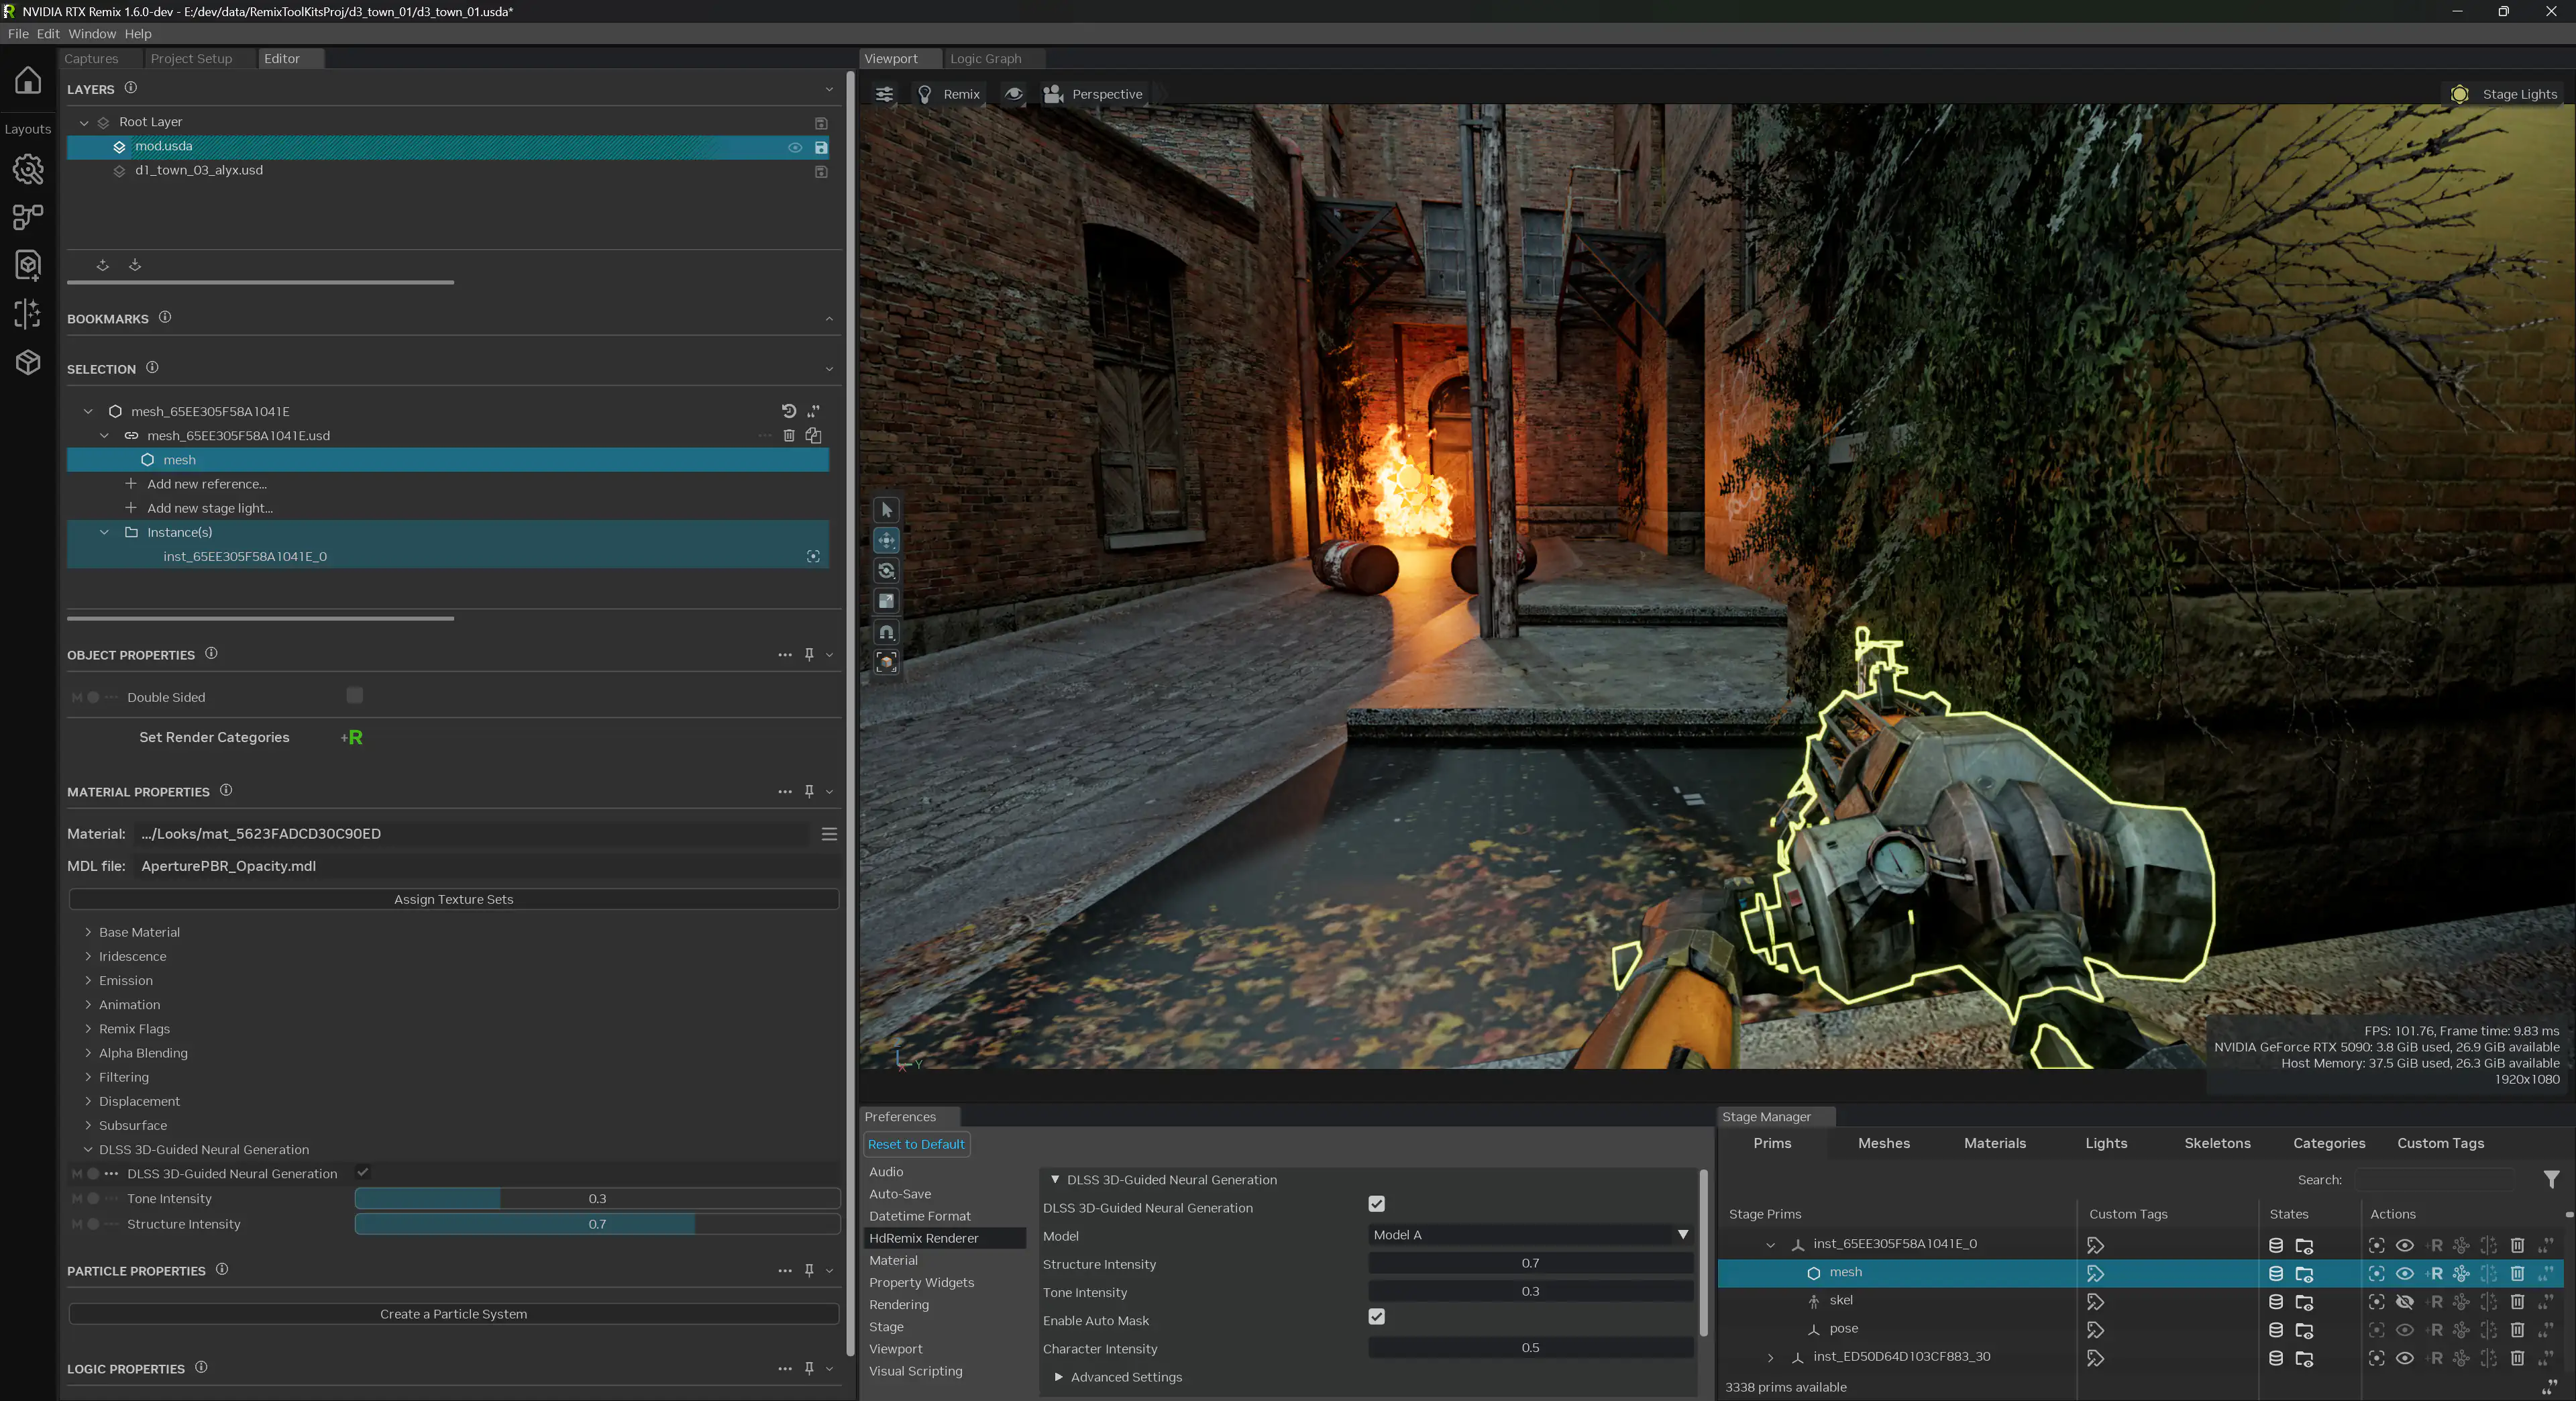
Task: Open the Stage Manager filter funnel icon
Action: (2551, 1180)
